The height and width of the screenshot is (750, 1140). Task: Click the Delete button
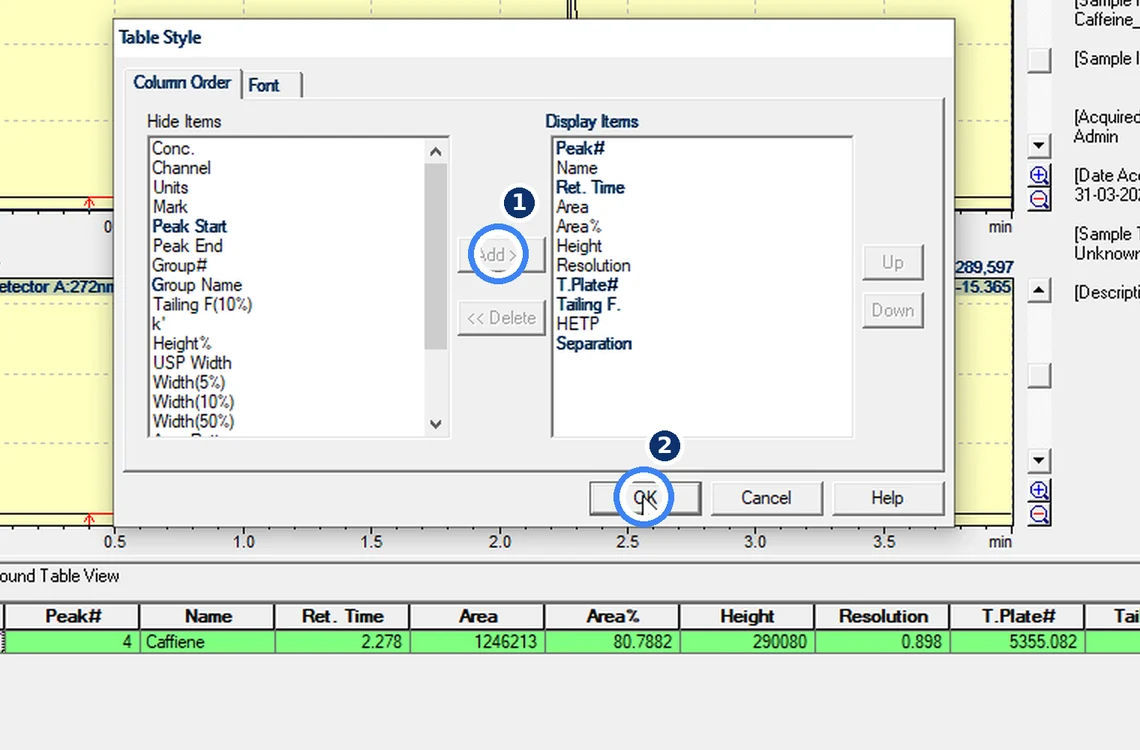(502, 318)
